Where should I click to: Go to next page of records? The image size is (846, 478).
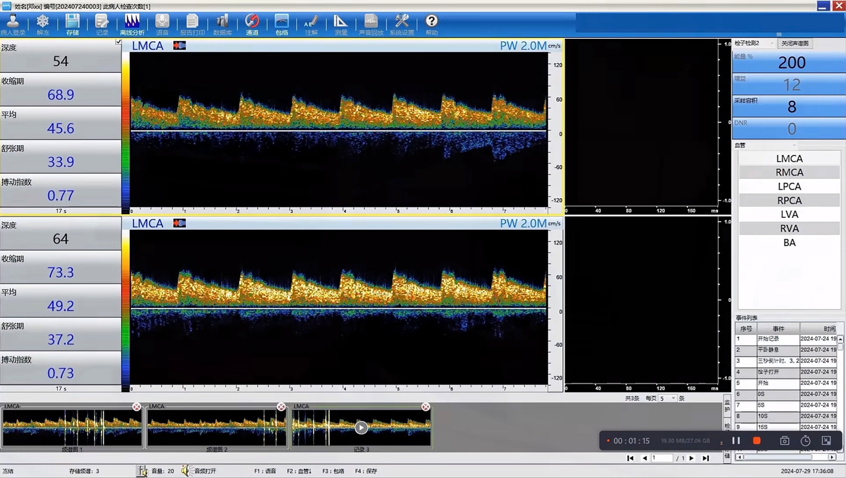(x=692, y=458)
